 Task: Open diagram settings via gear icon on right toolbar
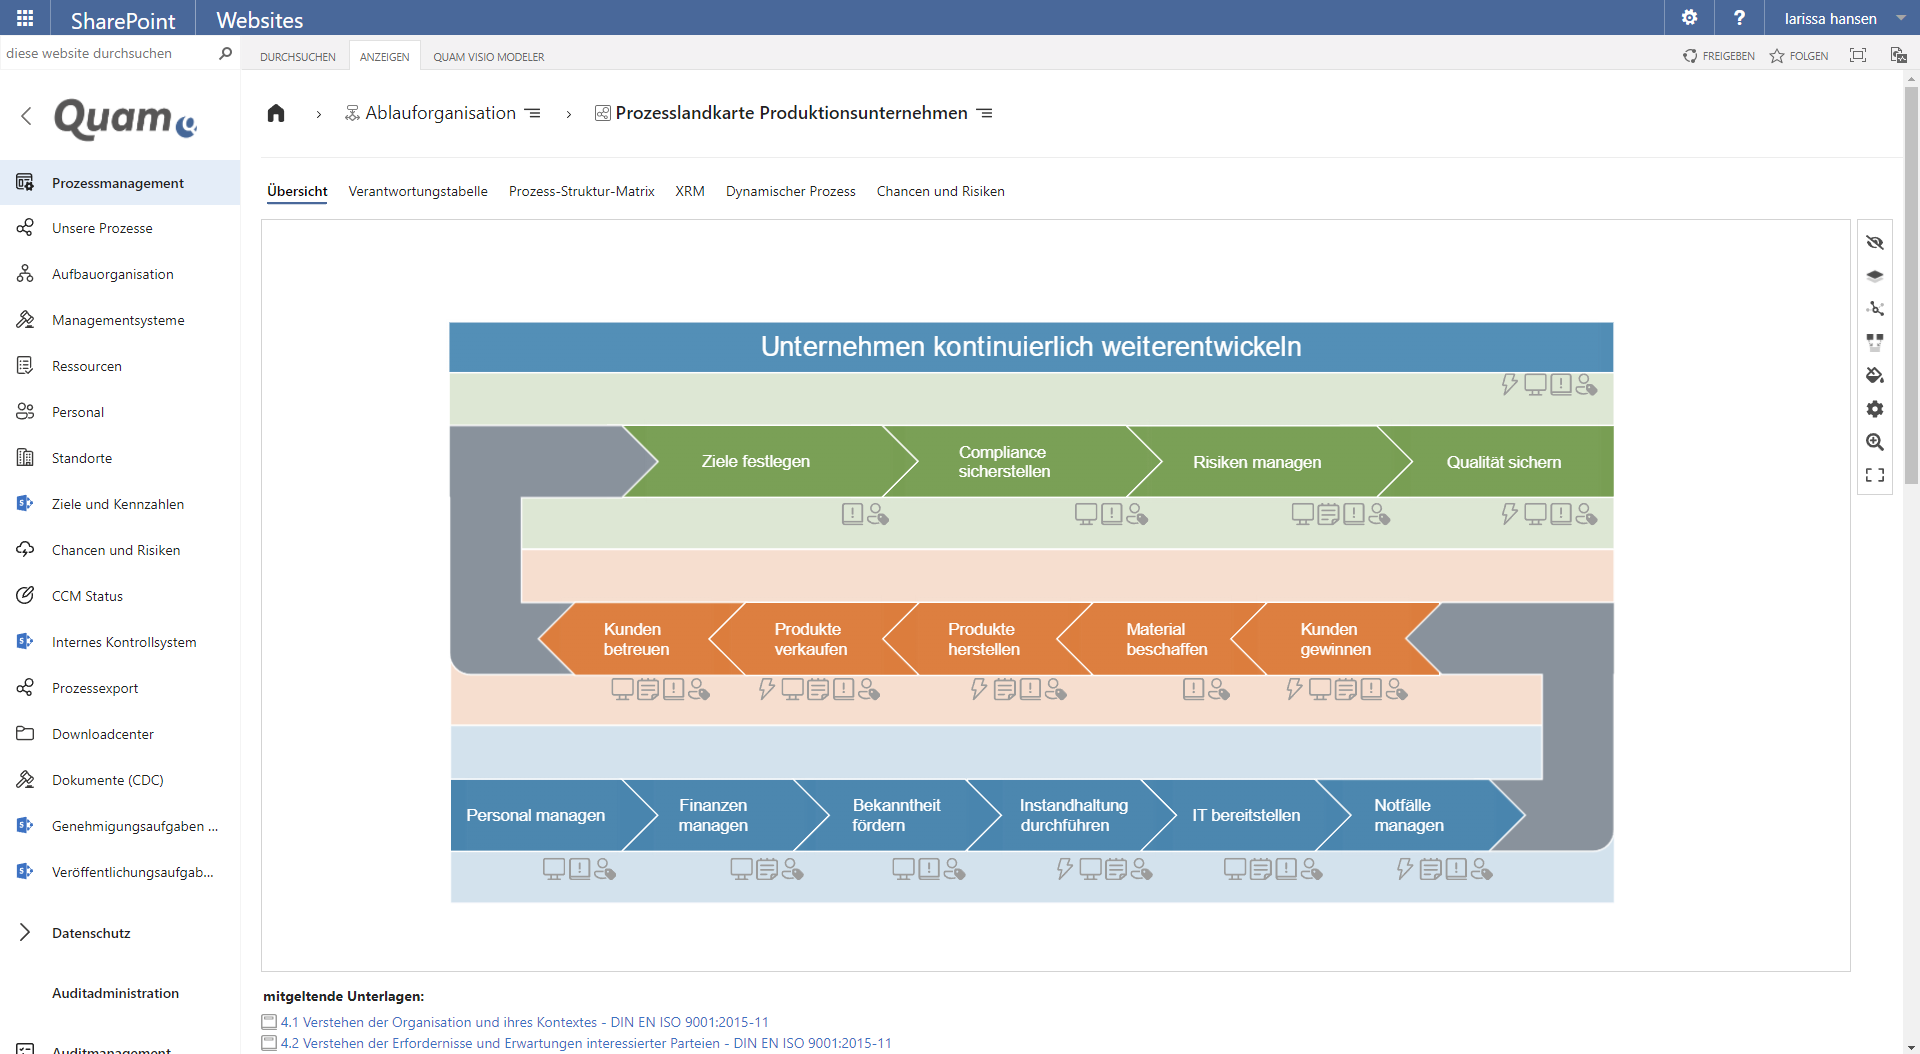(1876, 408)
